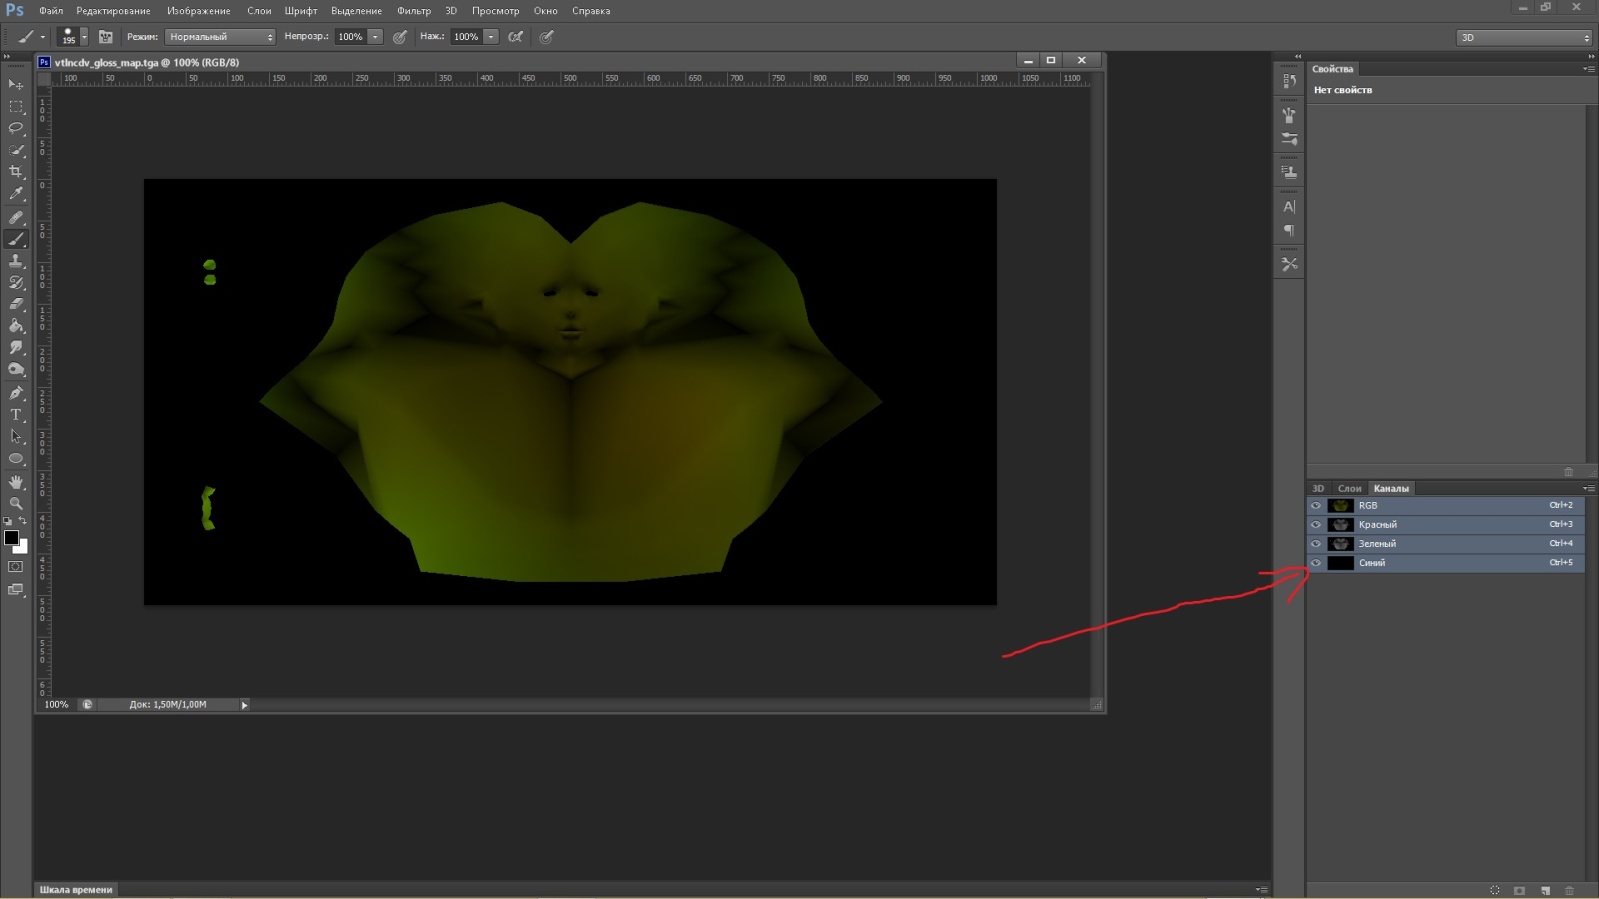Hide the Красный channel
Viewport: 1599px width, 899px height.
point(1316,524)
